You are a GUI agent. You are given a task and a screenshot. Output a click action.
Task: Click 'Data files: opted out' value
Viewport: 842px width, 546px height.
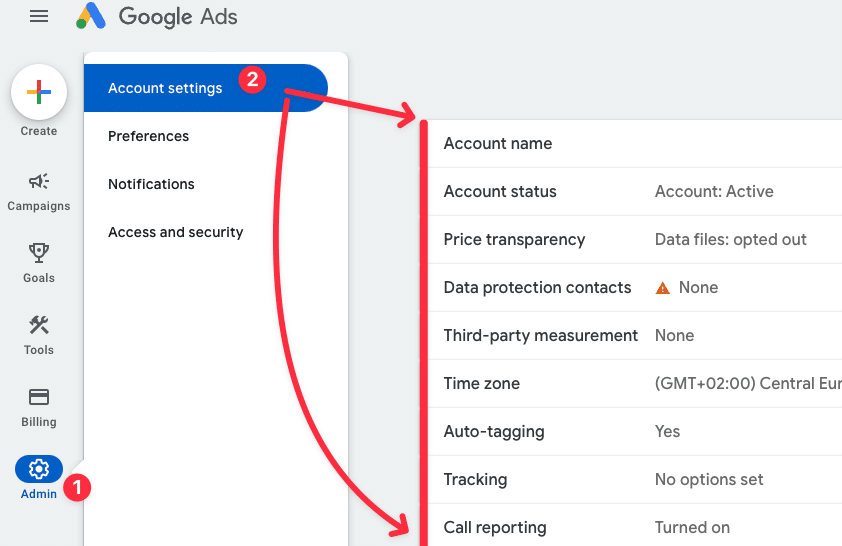coord(730,239)
